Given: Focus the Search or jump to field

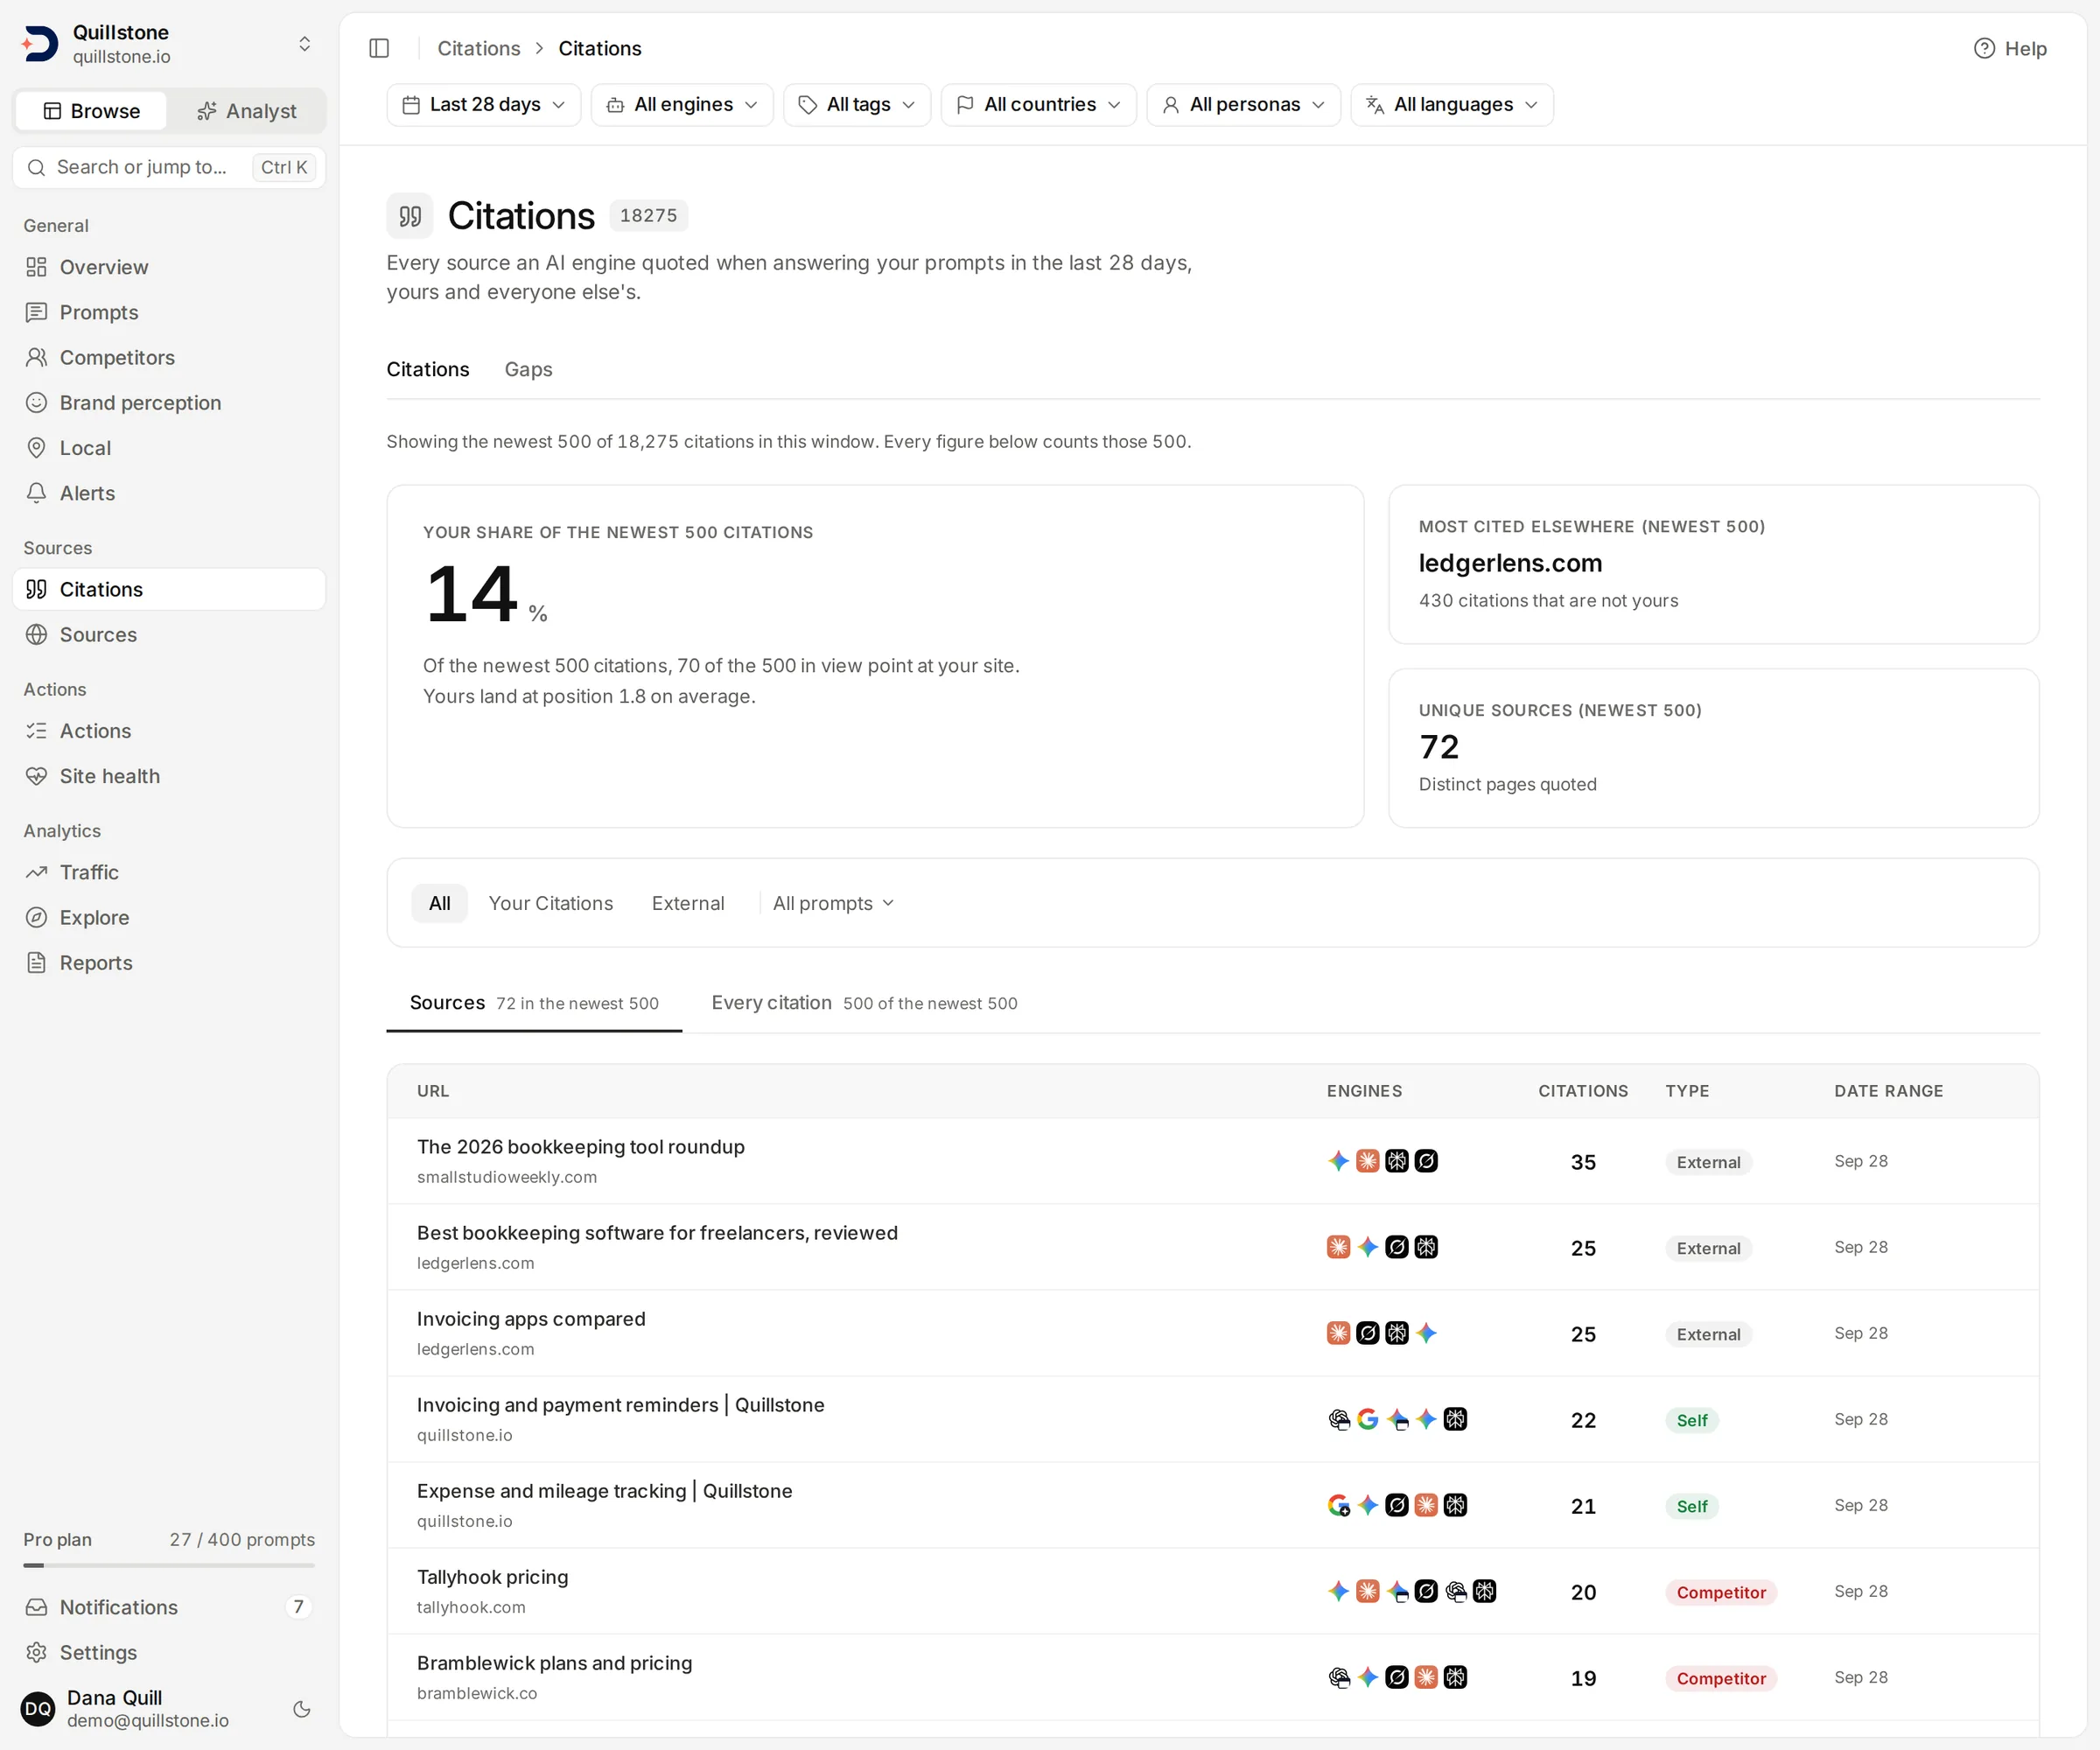Looking at the screenshot, I should [169, 167].
